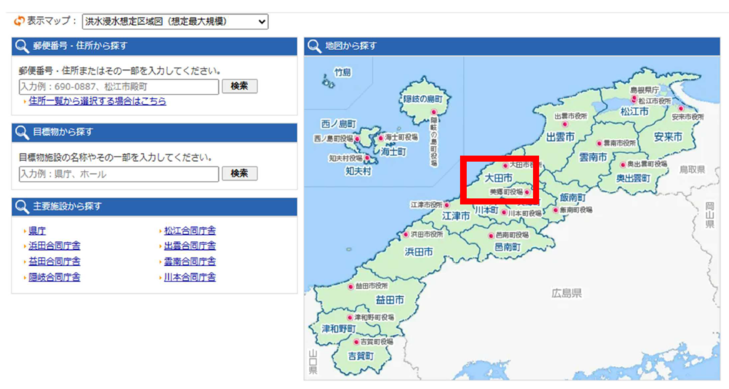
Task: Click the magnifier icon in 目標物から探す header
Action: [22, 132]
